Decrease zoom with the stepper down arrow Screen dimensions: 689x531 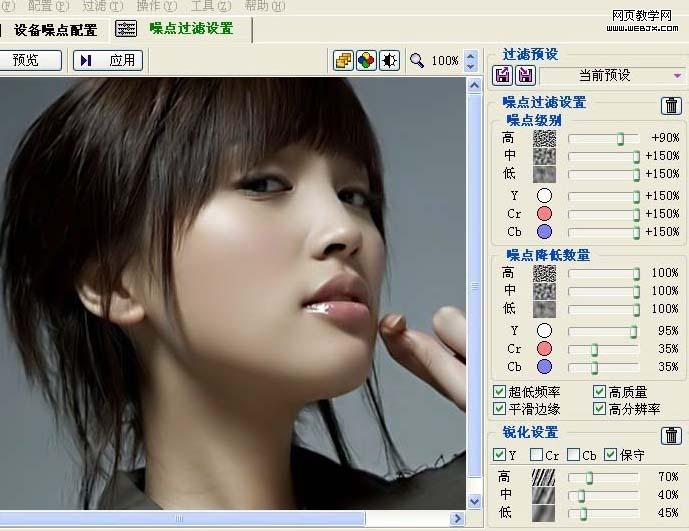coord(471,66)
